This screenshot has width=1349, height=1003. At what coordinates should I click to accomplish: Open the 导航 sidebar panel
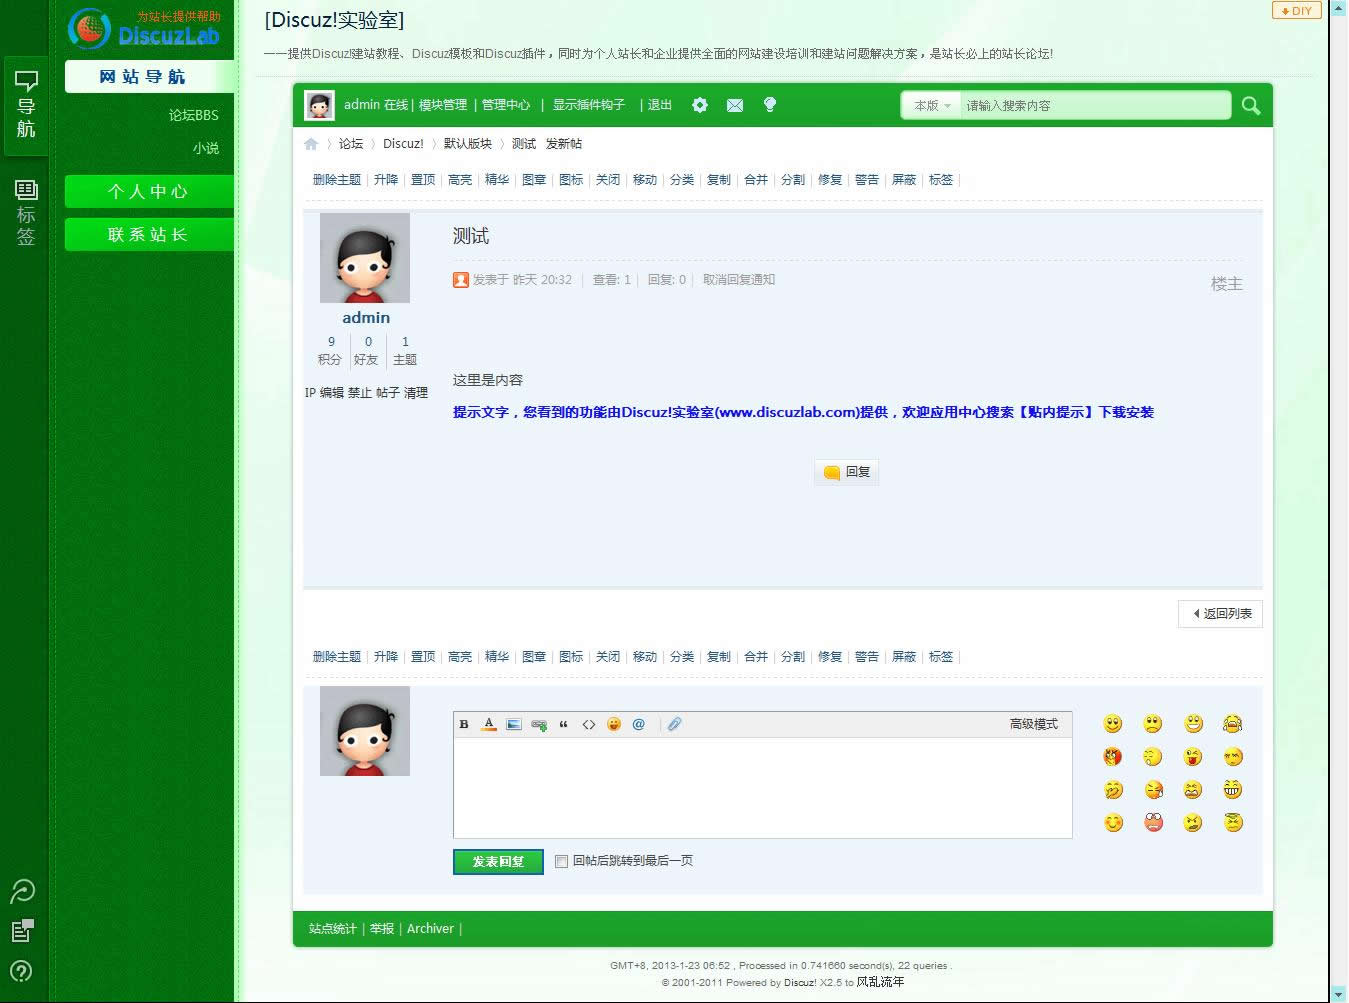coord(26,105)
